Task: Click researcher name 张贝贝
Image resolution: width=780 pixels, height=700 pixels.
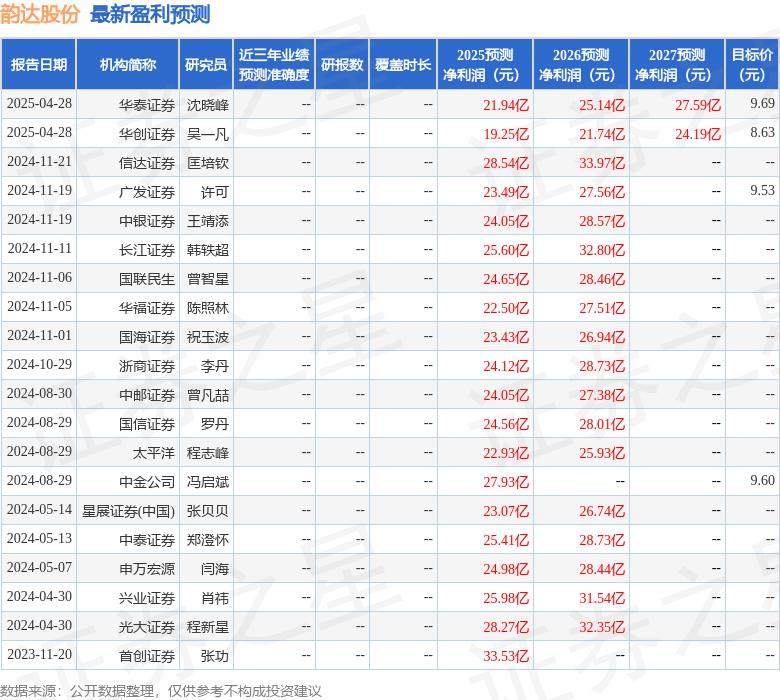Action: click(208, 511)
